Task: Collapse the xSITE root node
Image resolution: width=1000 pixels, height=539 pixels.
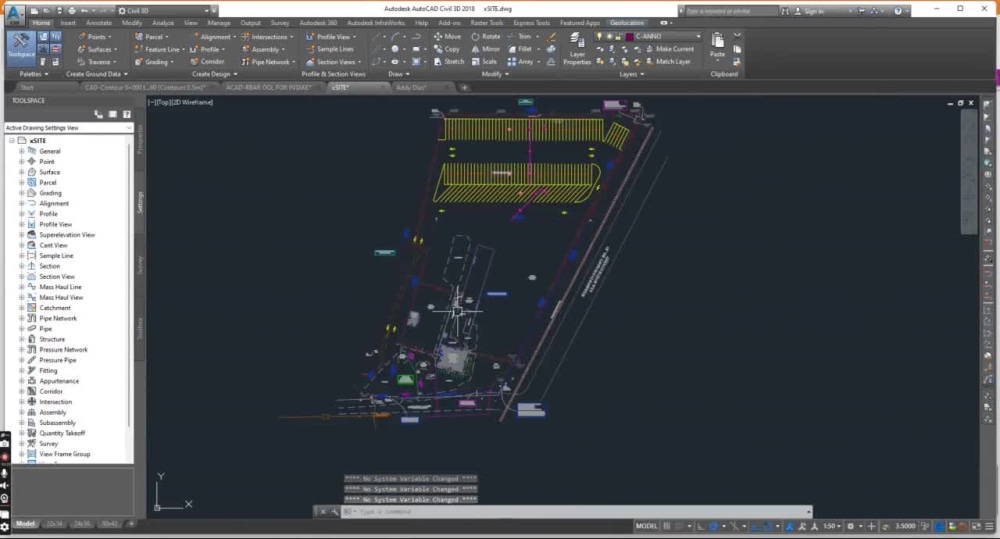Action: (11, 140)
